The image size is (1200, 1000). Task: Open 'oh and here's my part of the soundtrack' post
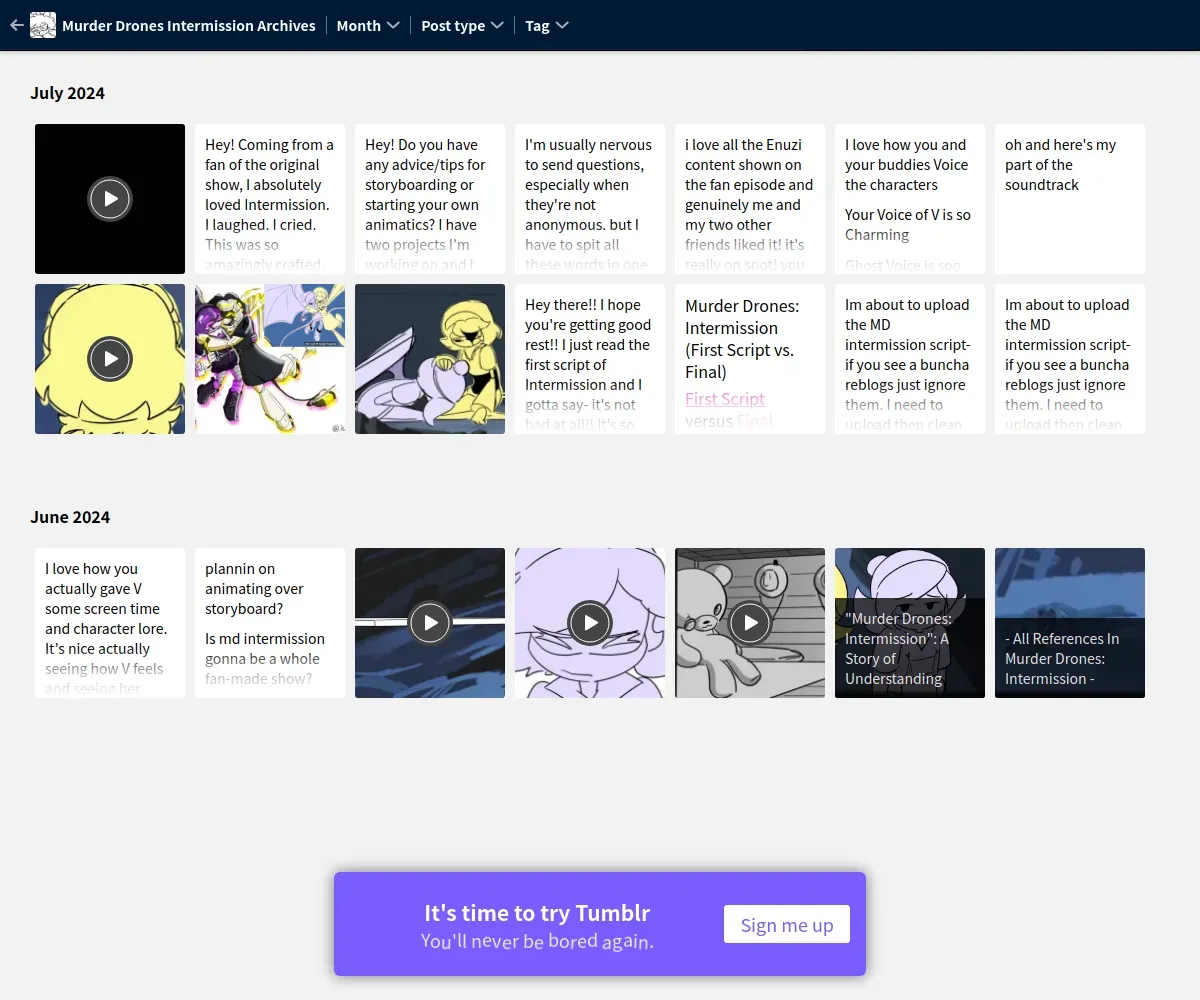pos(1070,199)
